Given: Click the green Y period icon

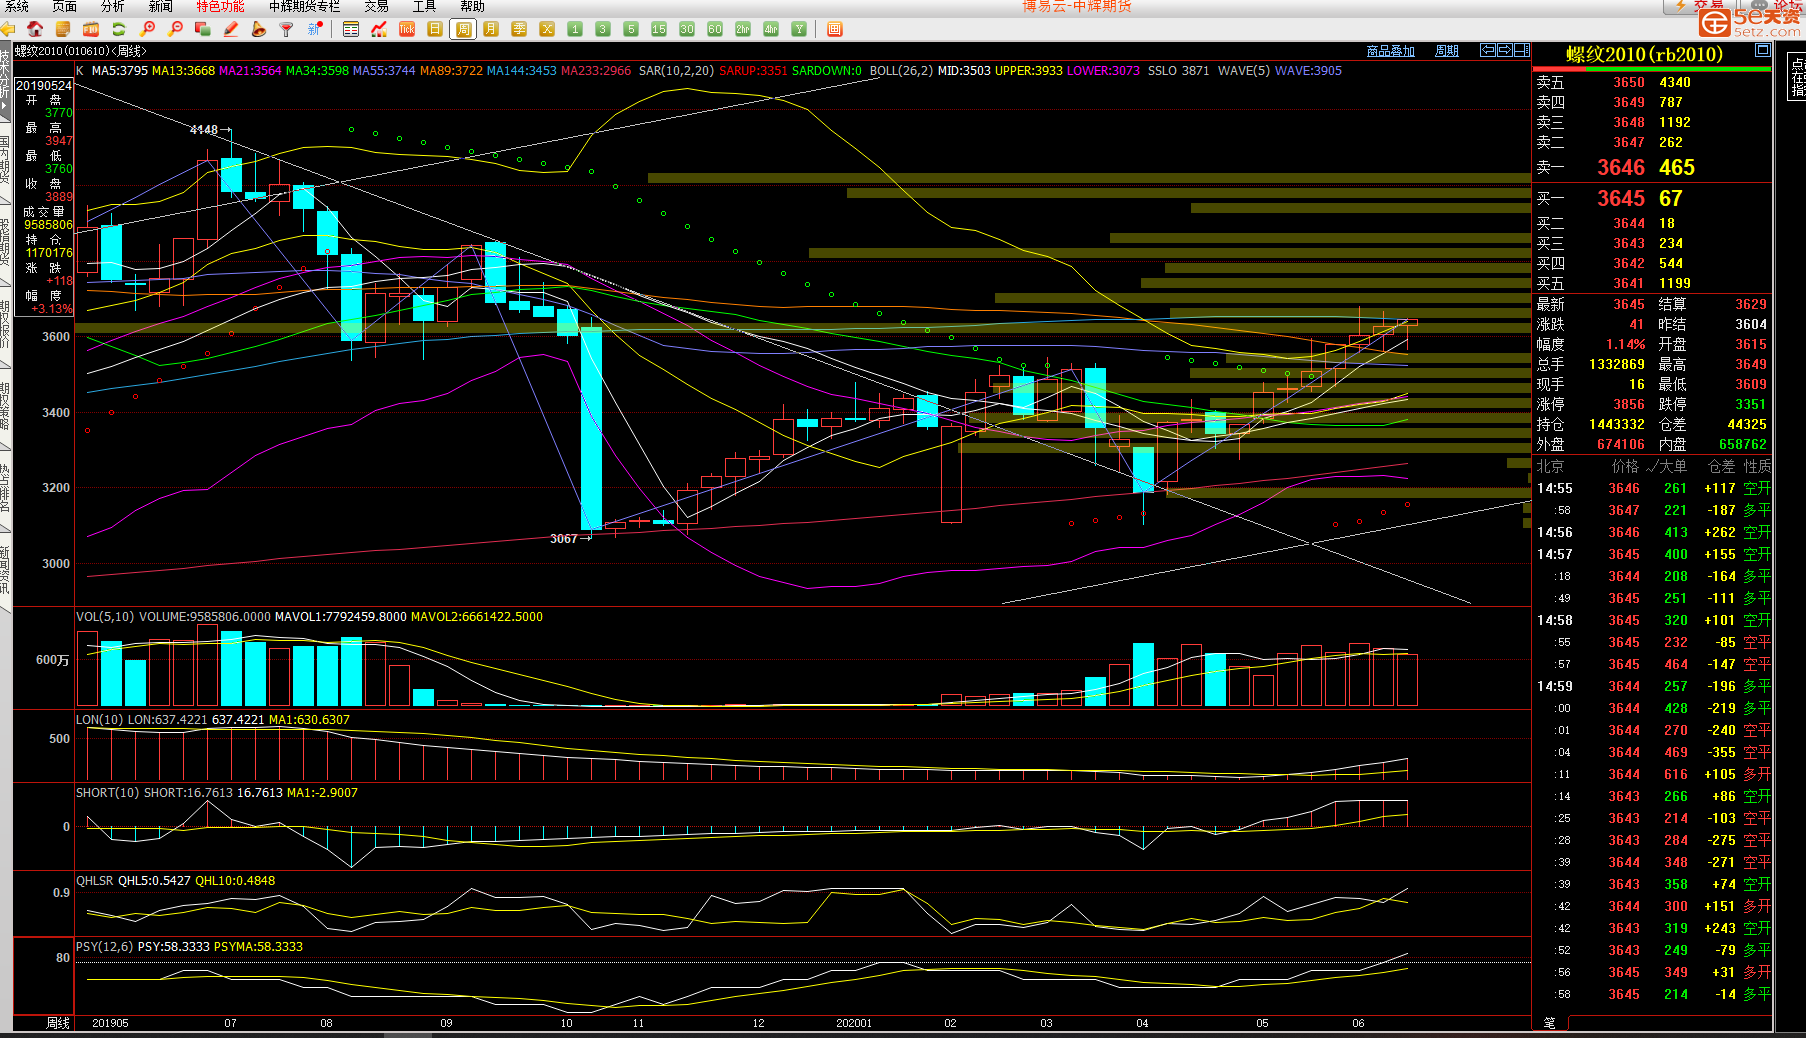Looking at the screenshot, I should tap(799, 29).
